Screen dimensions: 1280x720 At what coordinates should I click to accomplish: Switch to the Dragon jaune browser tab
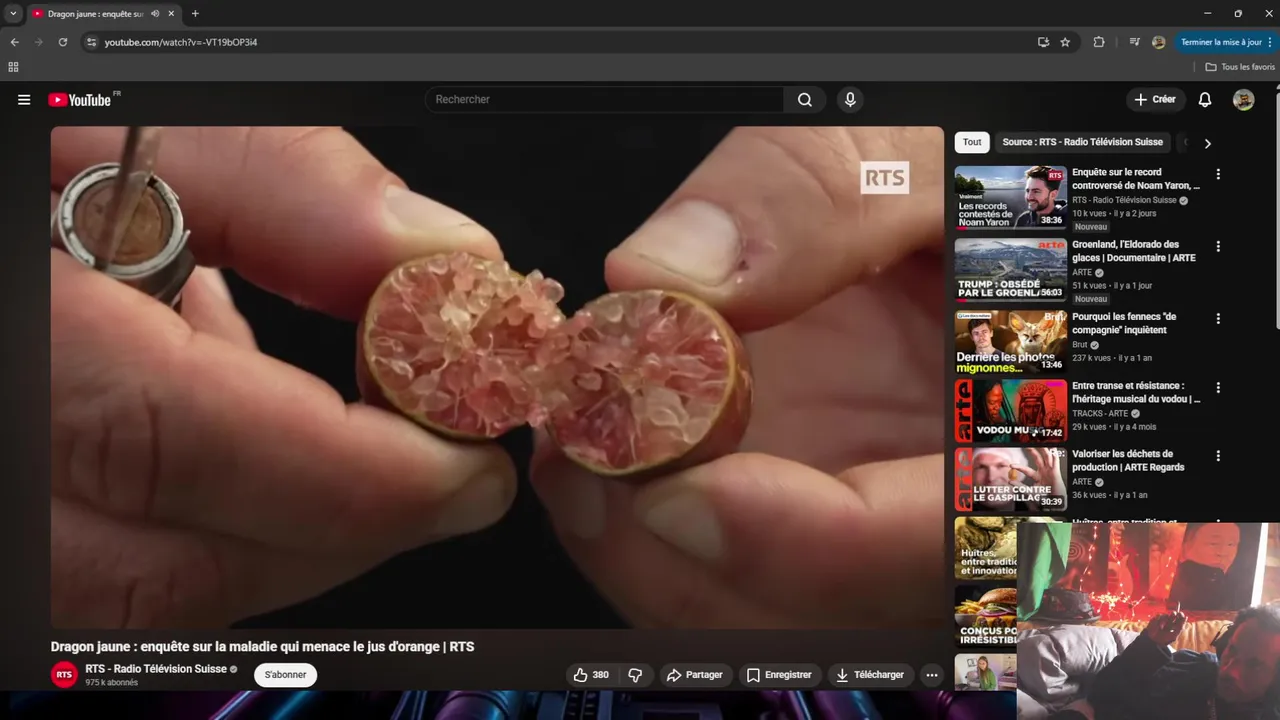click(95, 14)
